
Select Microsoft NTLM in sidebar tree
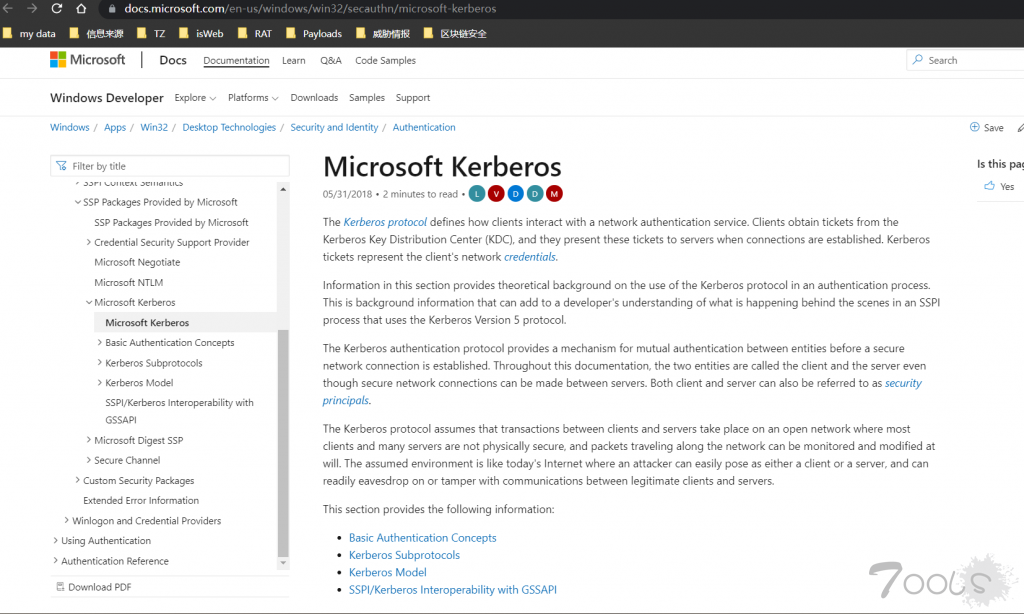tap(129, 282)
